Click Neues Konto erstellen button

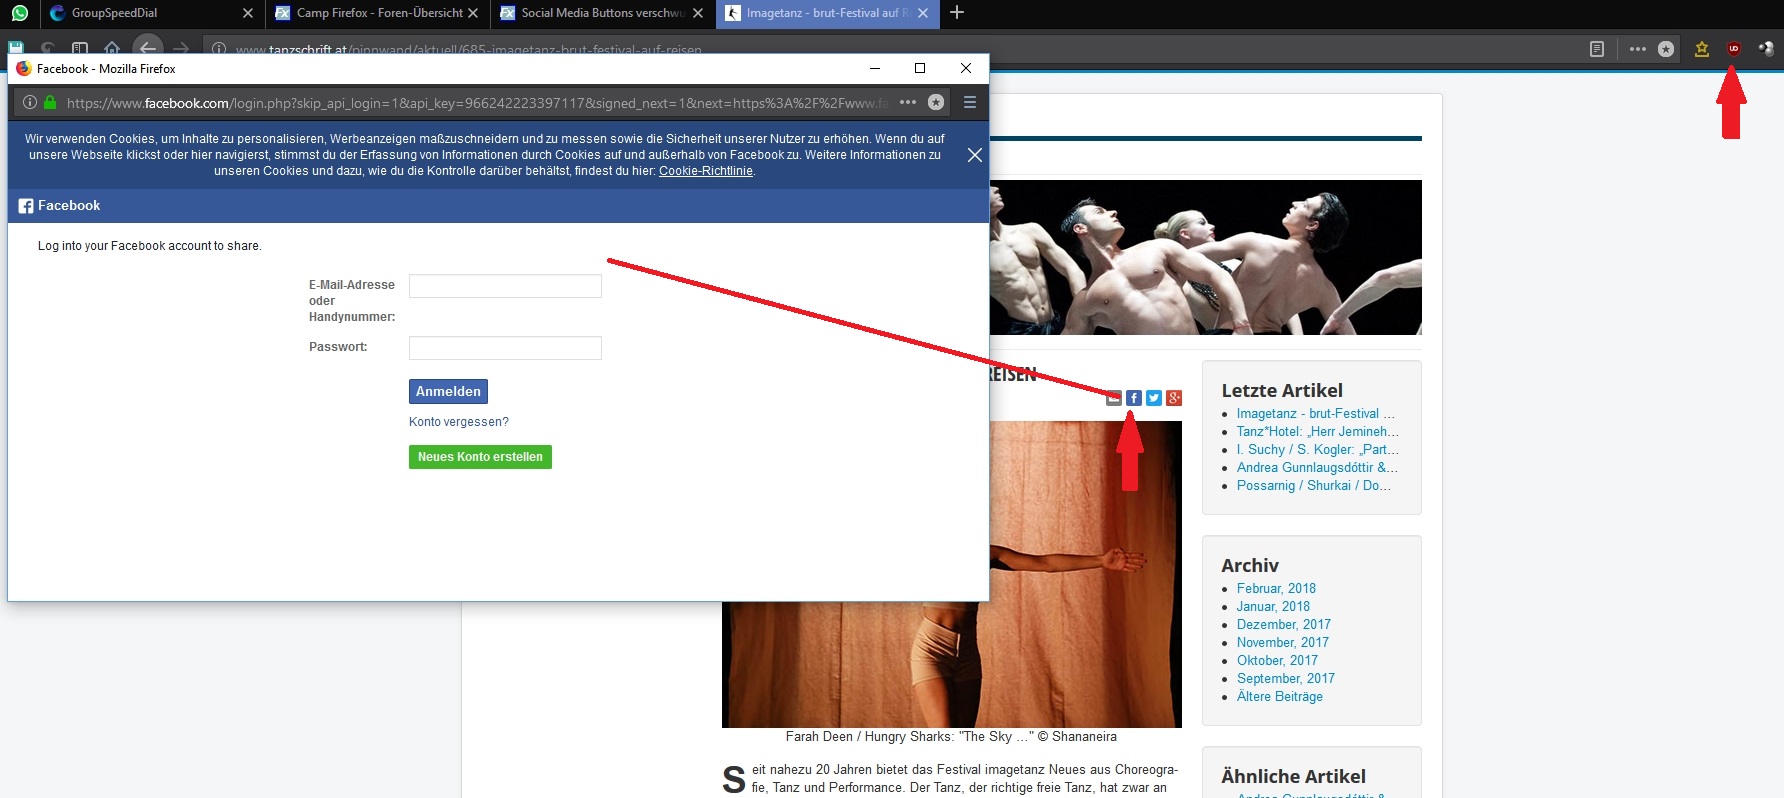[x=480, y=457]
